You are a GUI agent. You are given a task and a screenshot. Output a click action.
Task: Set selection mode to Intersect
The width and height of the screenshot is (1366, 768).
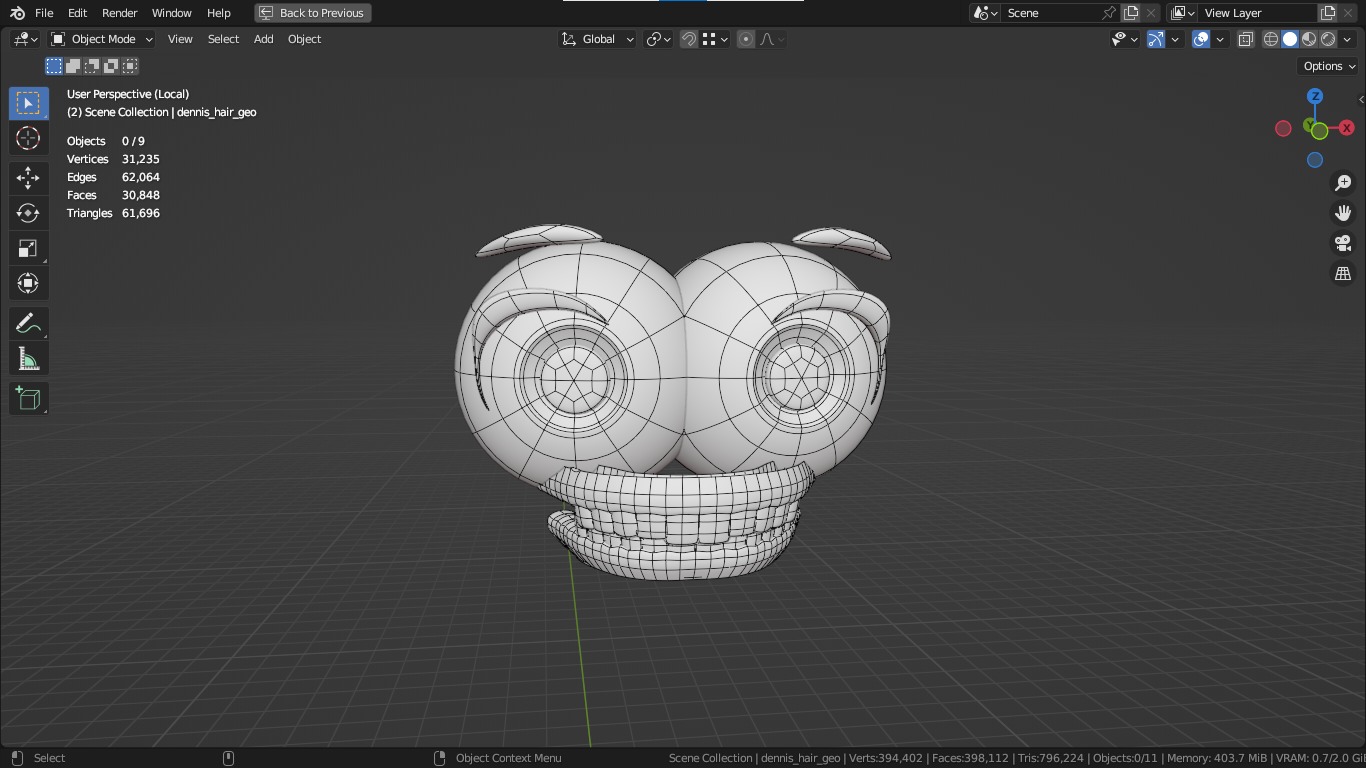130,66
